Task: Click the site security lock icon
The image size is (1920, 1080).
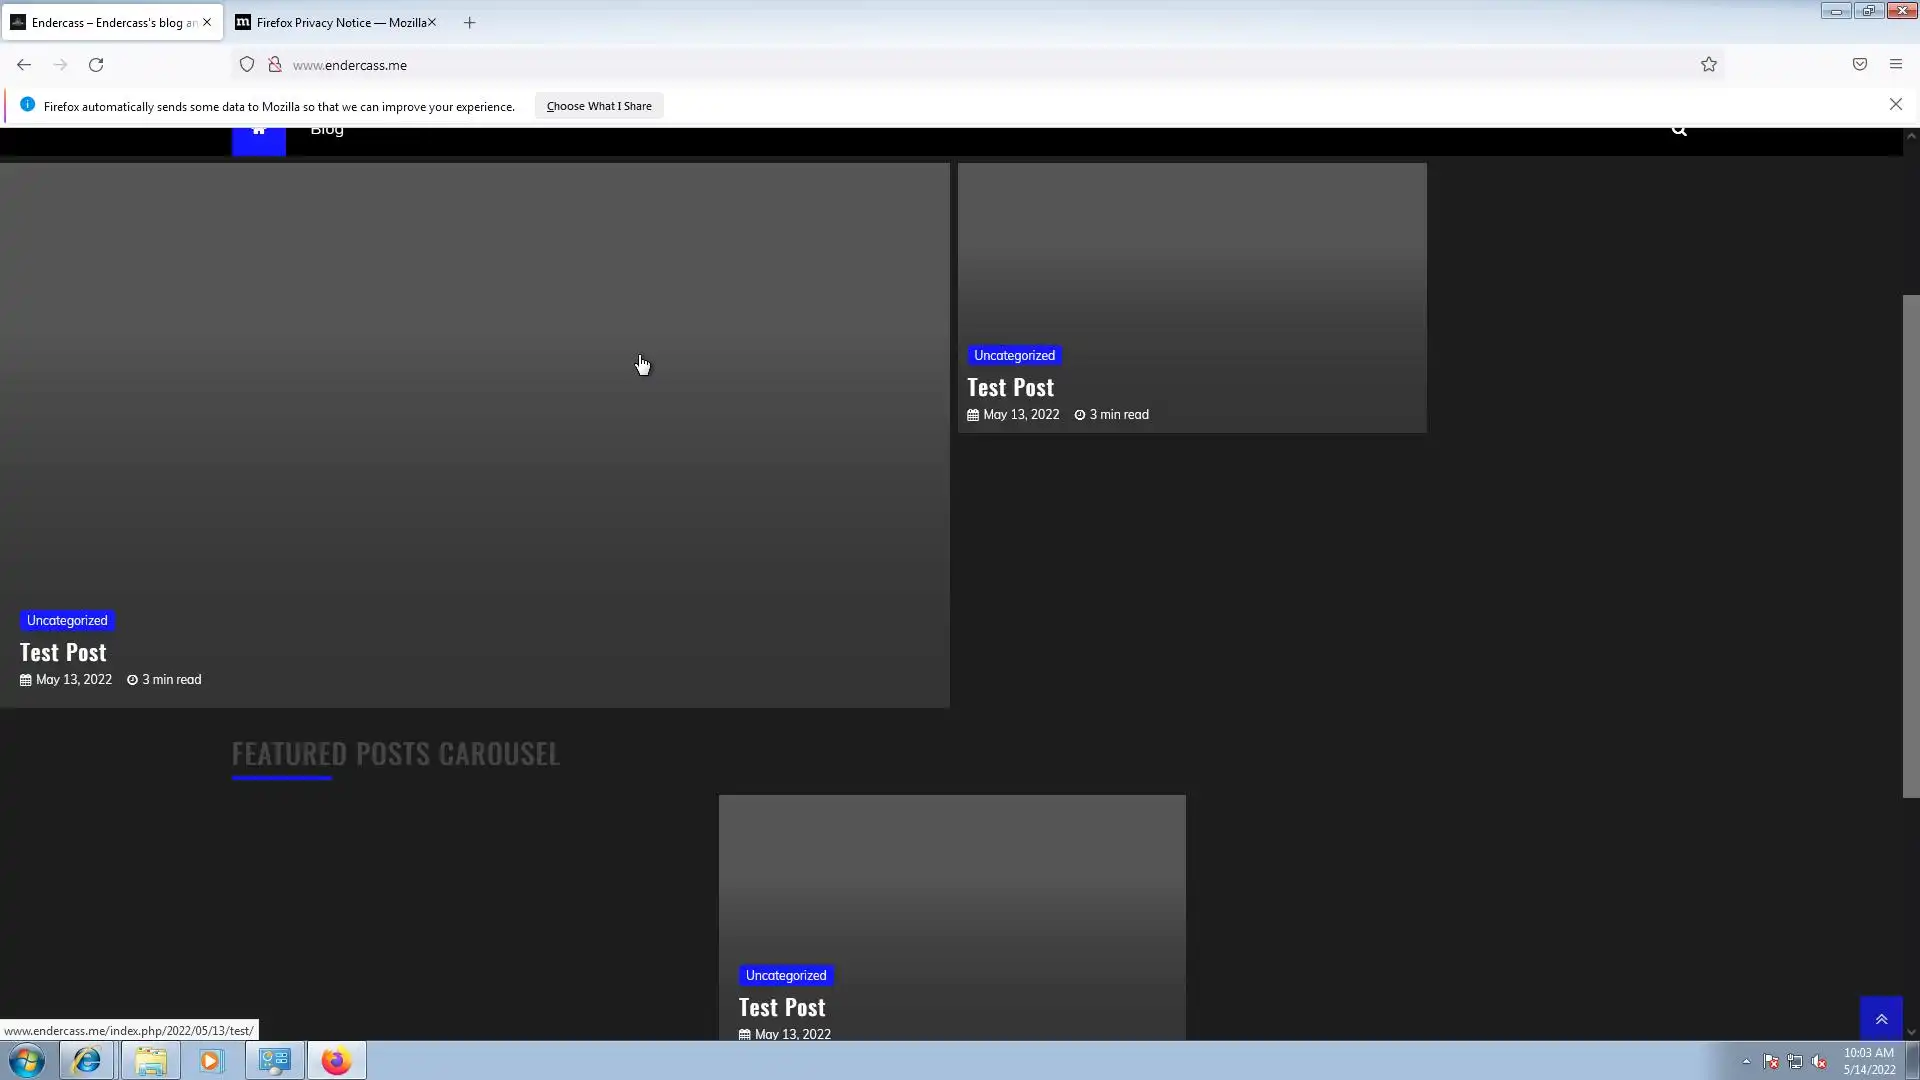Action: (x=274, y=65)
